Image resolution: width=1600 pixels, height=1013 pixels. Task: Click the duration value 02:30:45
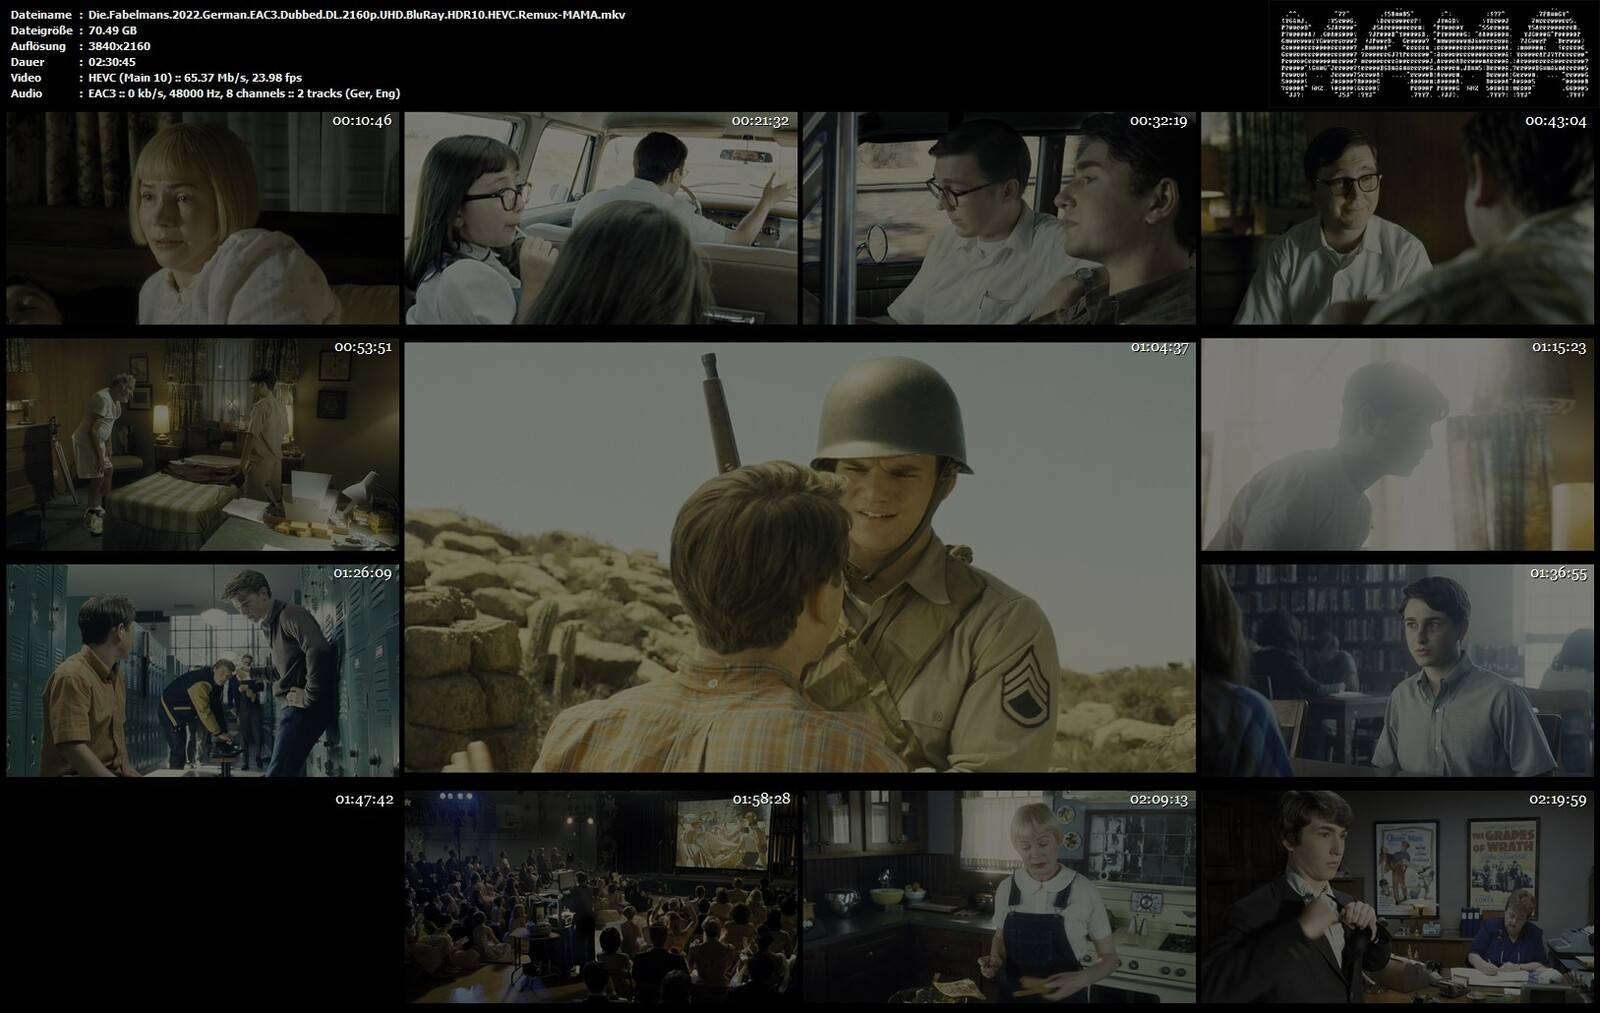point(112,62)
